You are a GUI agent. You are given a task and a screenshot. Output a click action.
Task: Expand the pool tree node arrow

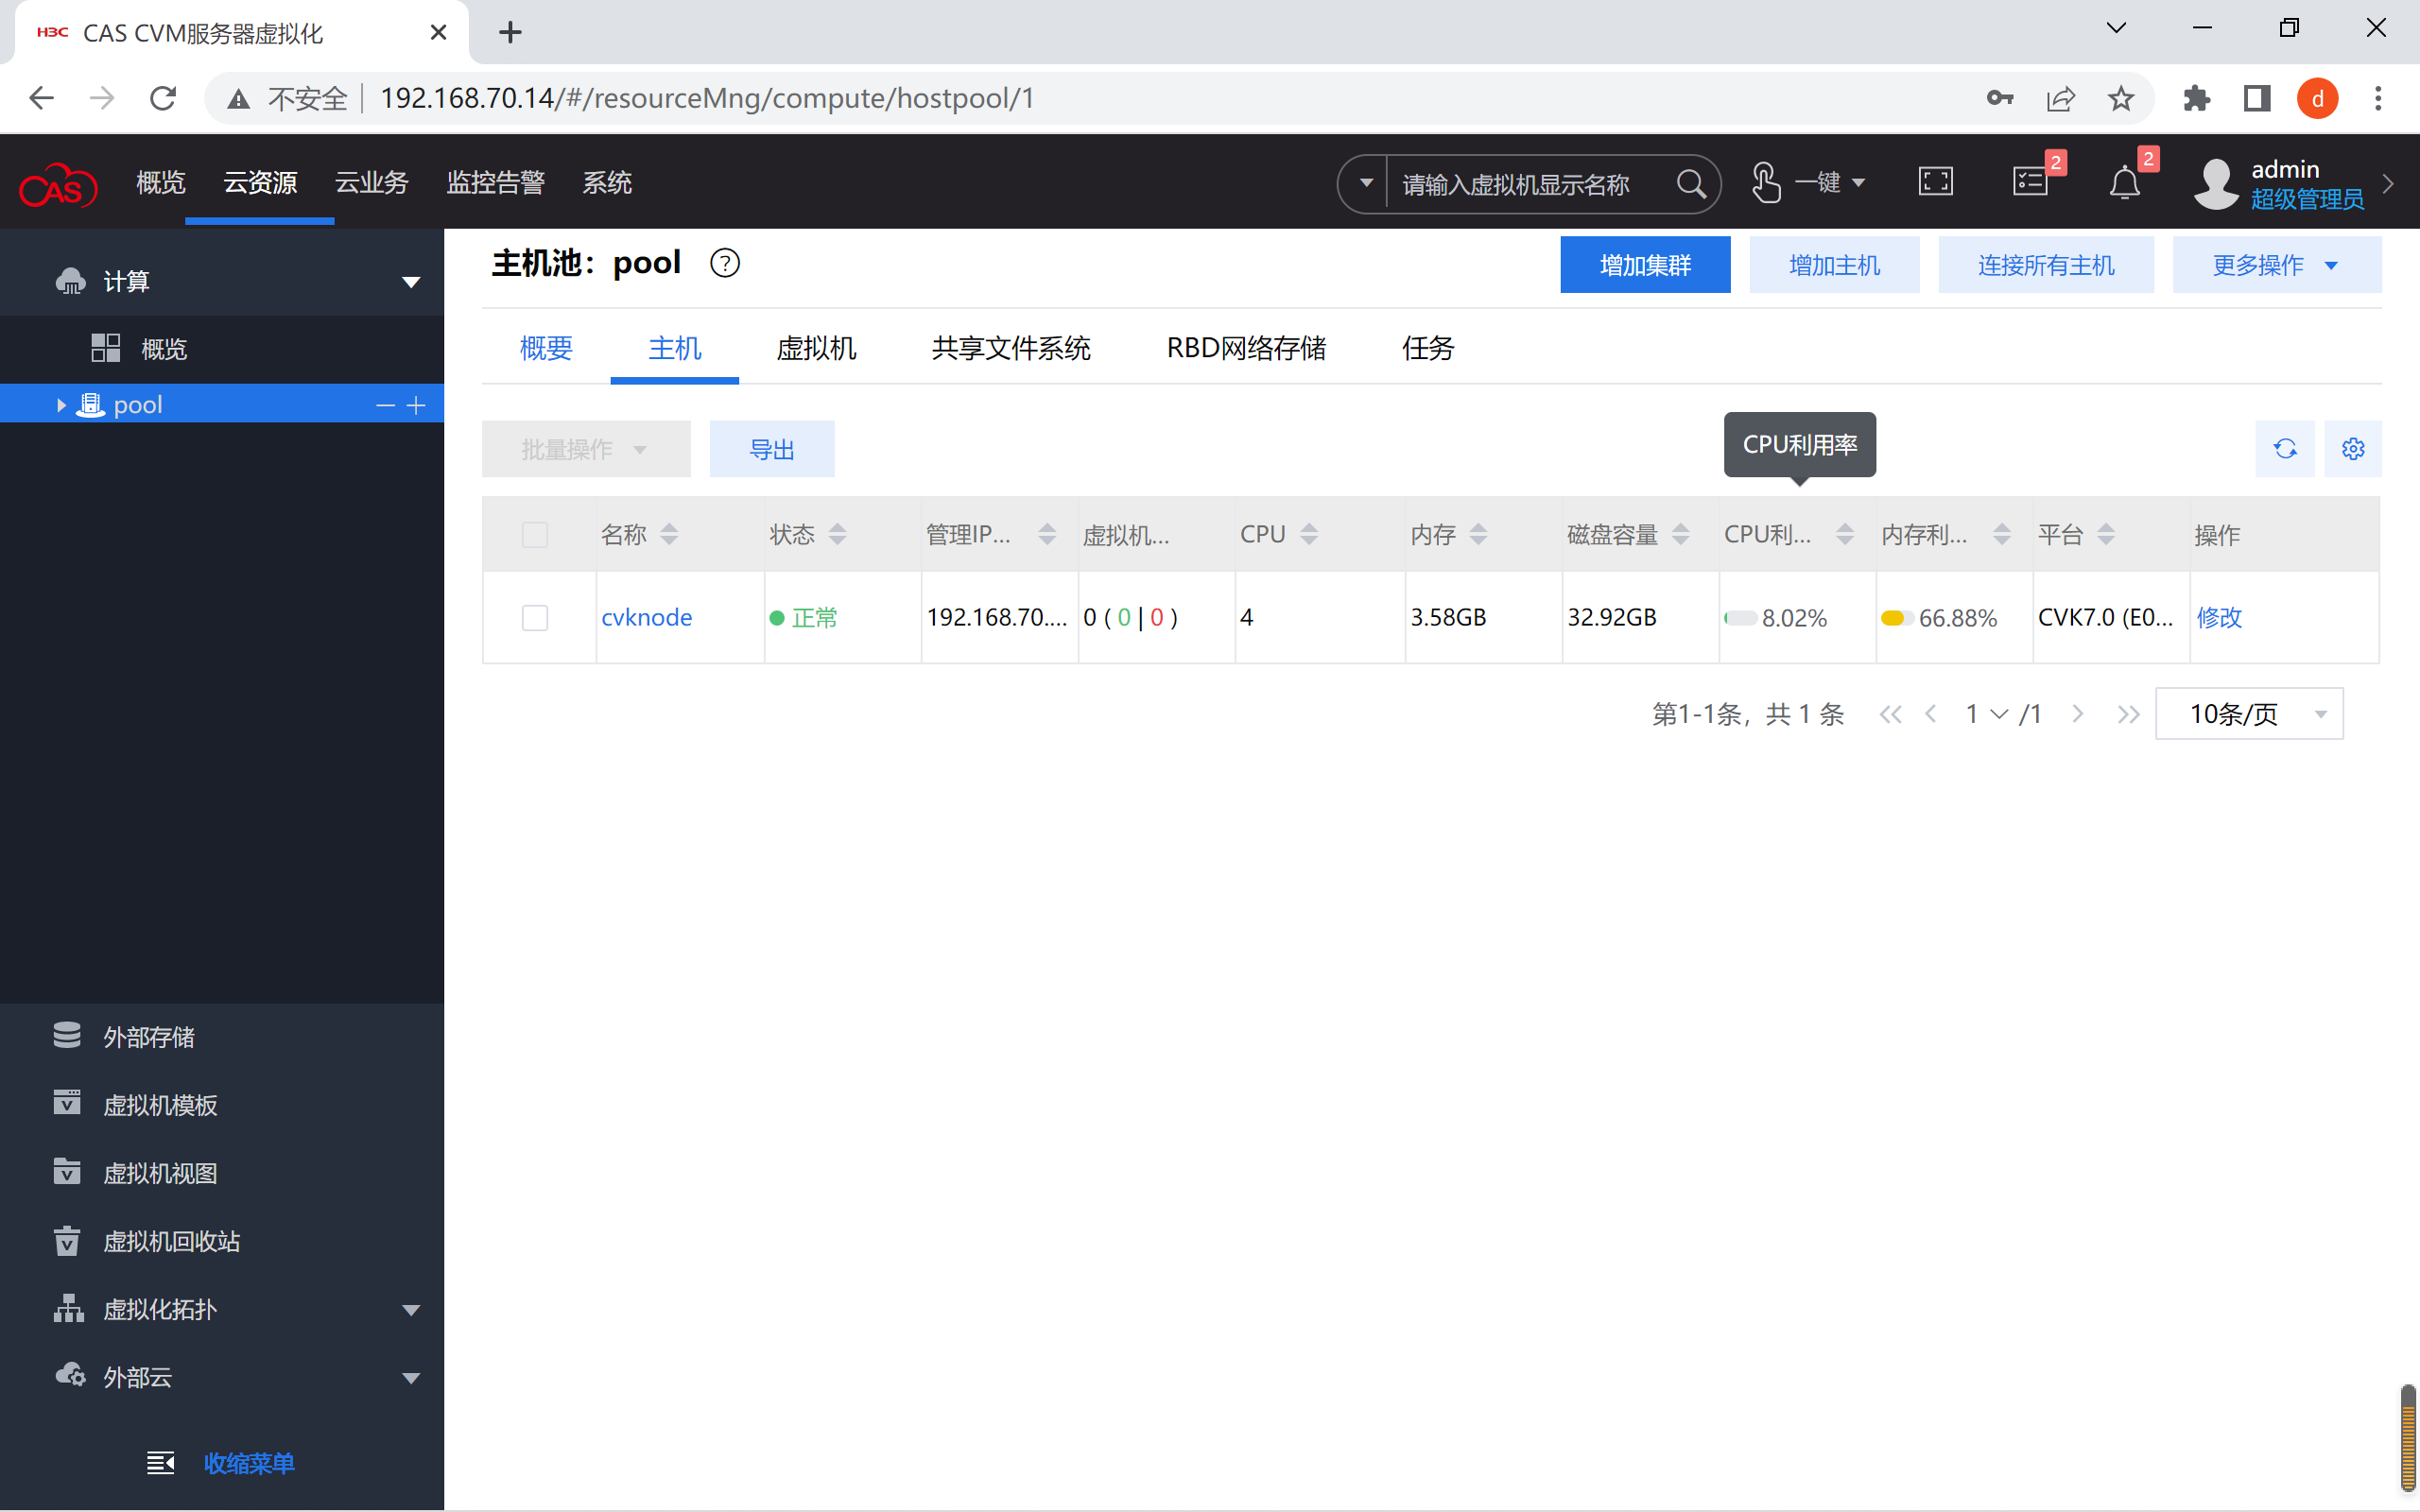(x=61, y=405)
